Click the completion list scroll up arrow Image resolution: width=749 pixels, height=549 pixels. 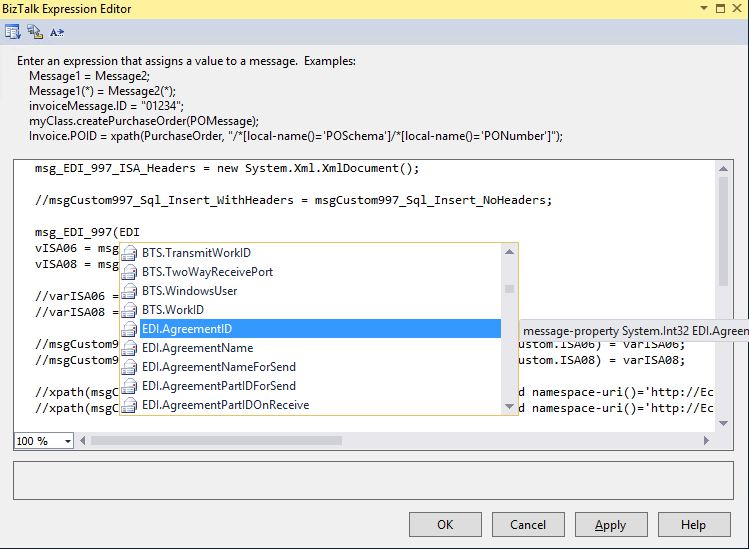click(x=509, y=252)
